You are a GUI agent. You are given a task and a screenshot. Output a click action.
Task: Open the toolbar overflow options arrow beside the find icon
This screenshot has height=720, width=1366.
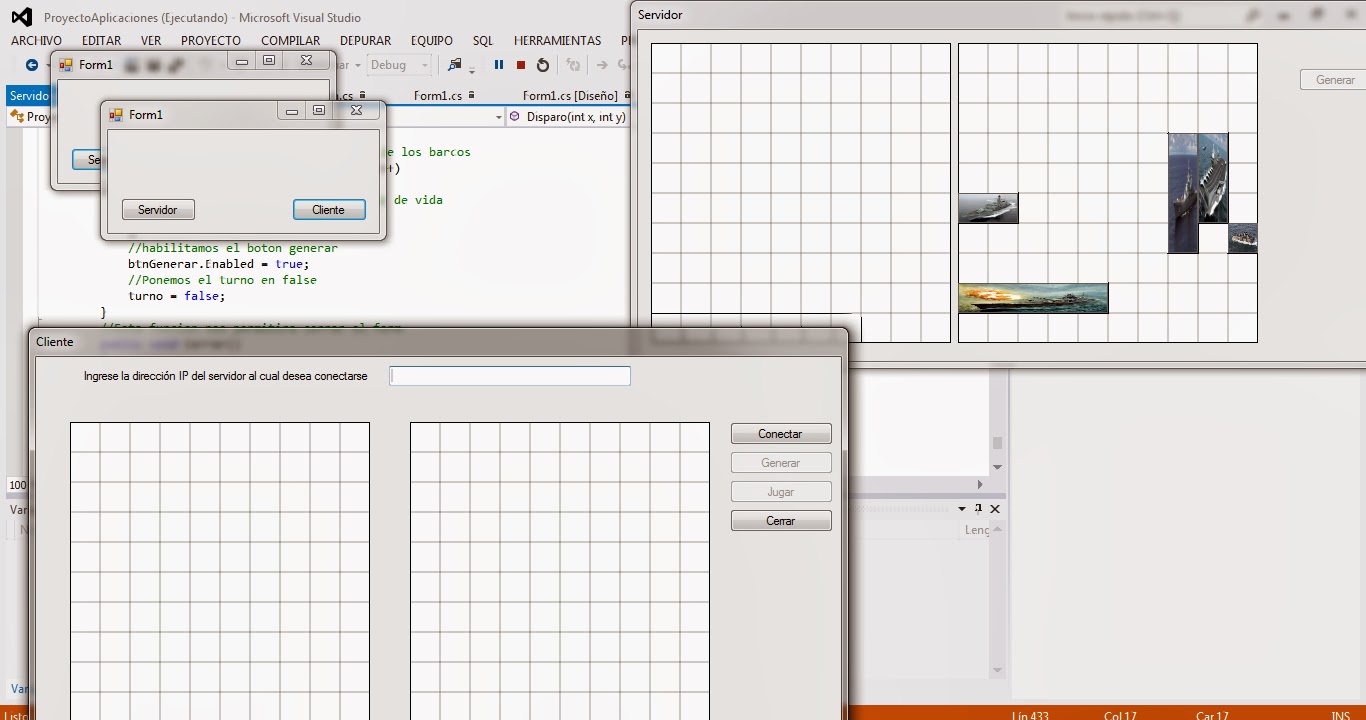pos(471,69)
